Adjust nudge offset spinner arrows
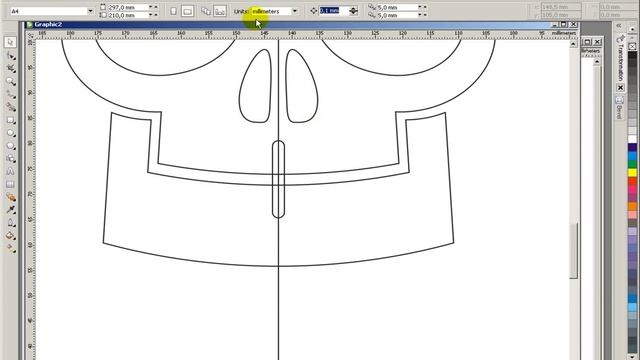This screenshot has width=640, height=360. click(x=353, y=11)
